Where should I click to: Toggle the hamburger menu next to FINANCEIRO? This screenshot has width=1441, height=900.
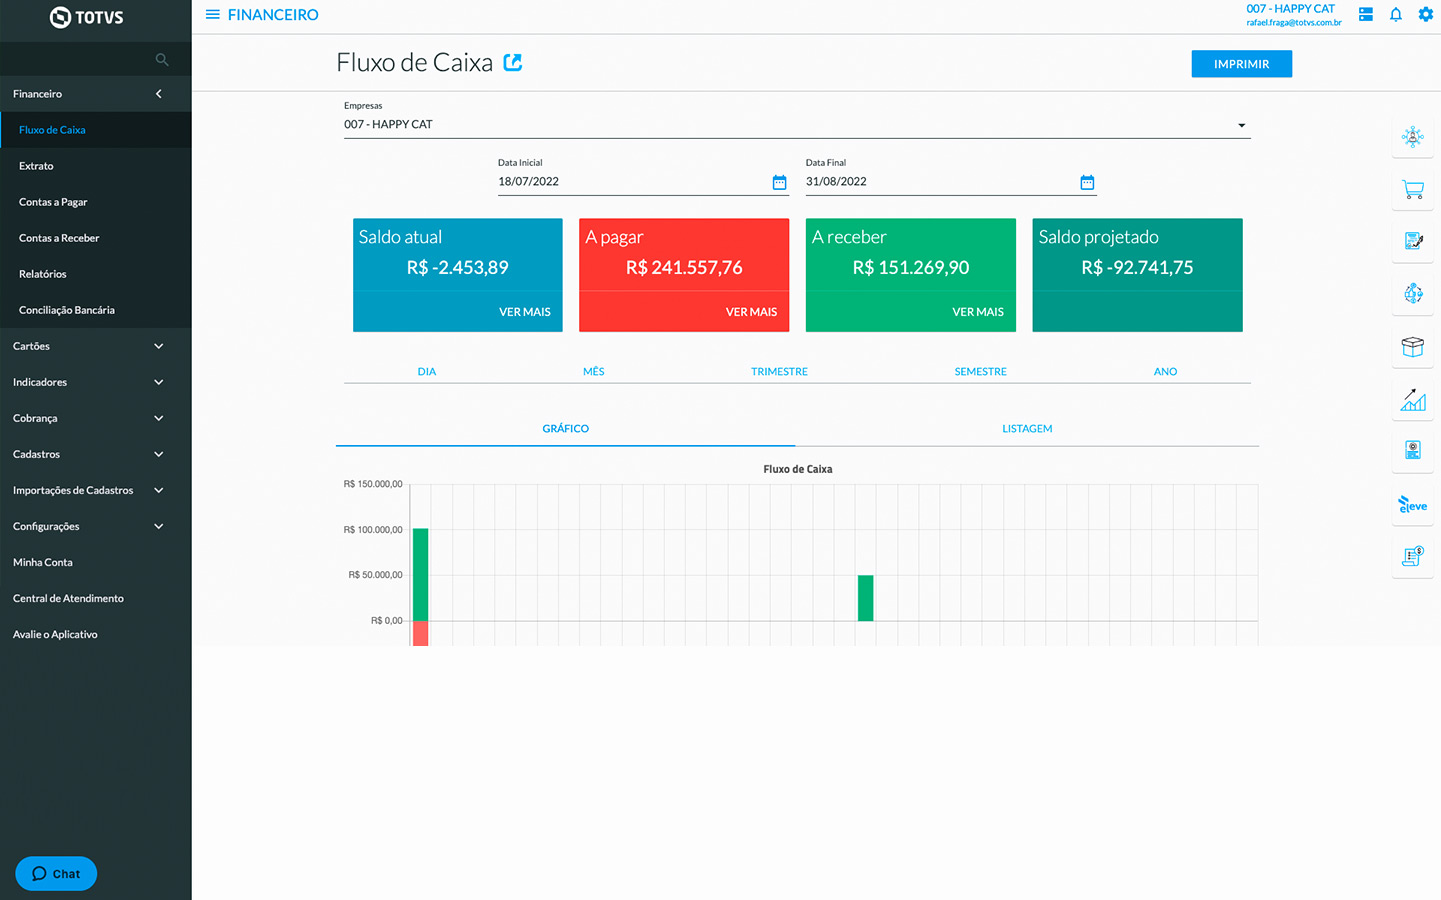[x=212, y=15]
